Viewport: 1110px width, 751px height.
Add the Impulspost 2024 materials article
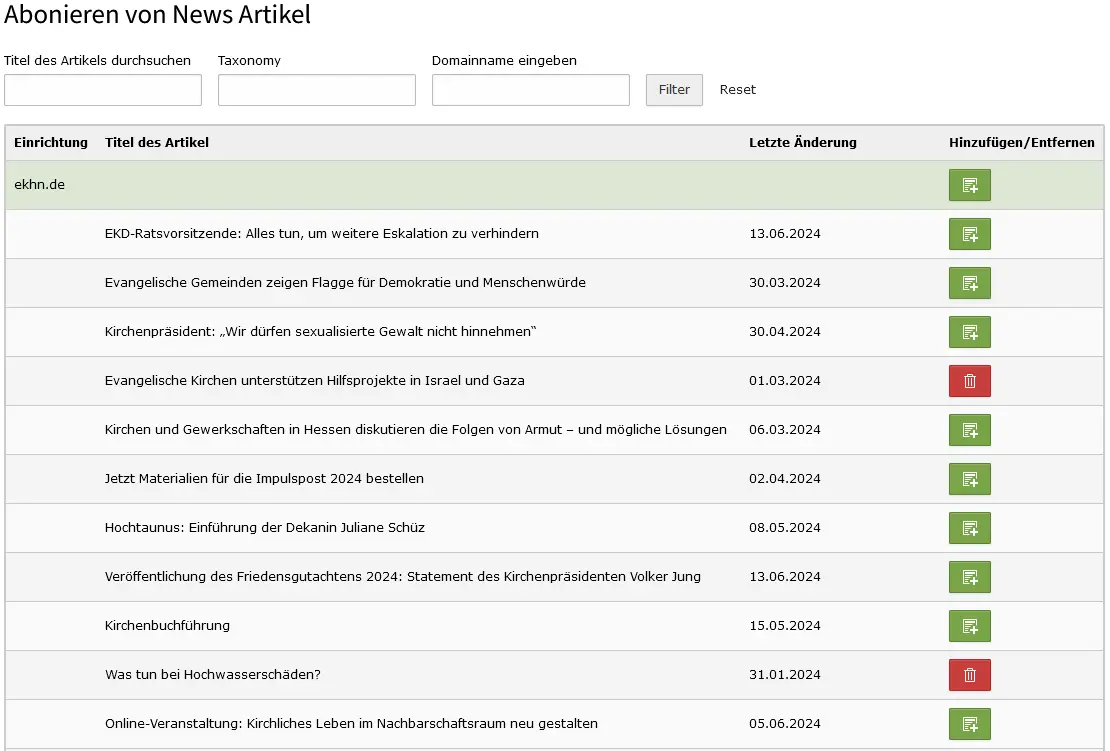(969, 478)
